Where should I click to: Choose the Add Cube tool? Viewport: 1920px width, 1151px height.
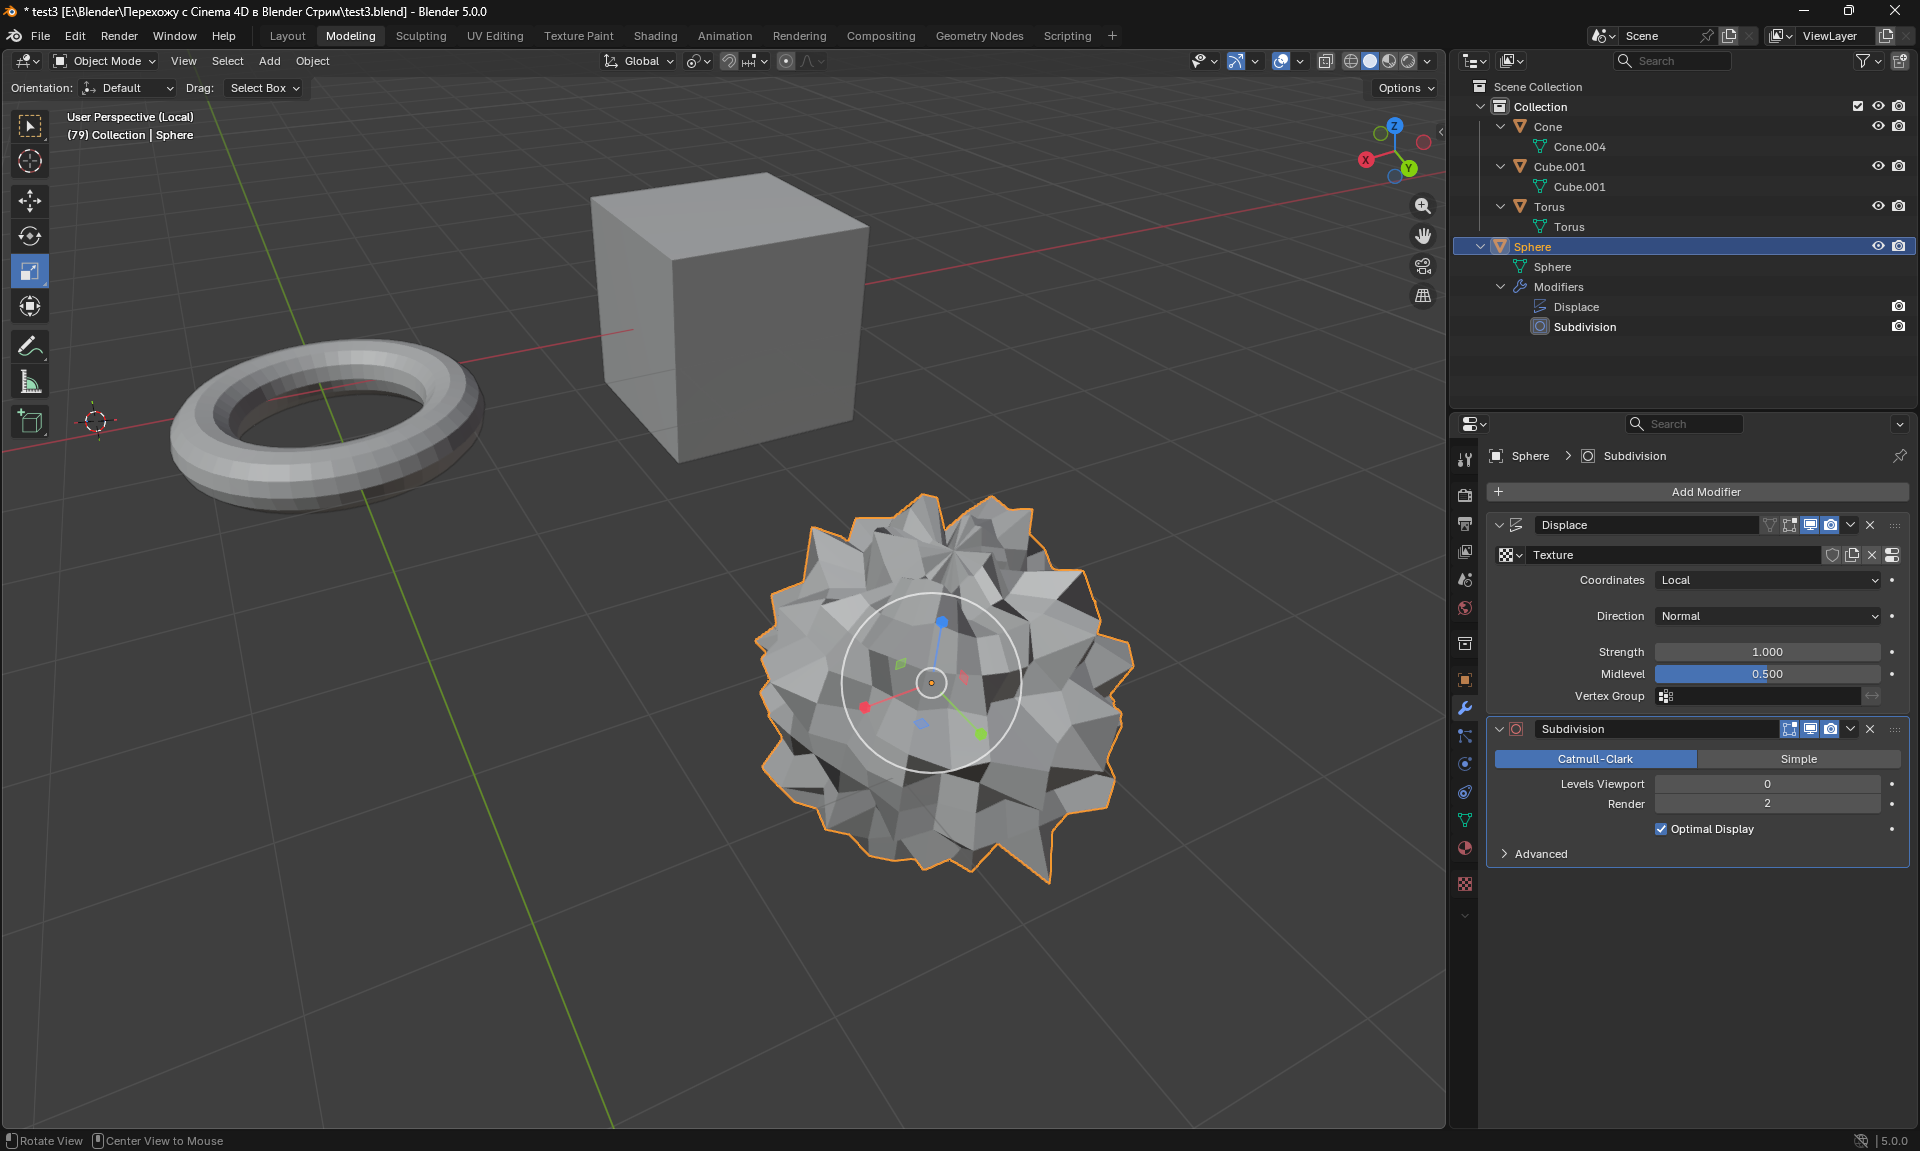point(30,422)
